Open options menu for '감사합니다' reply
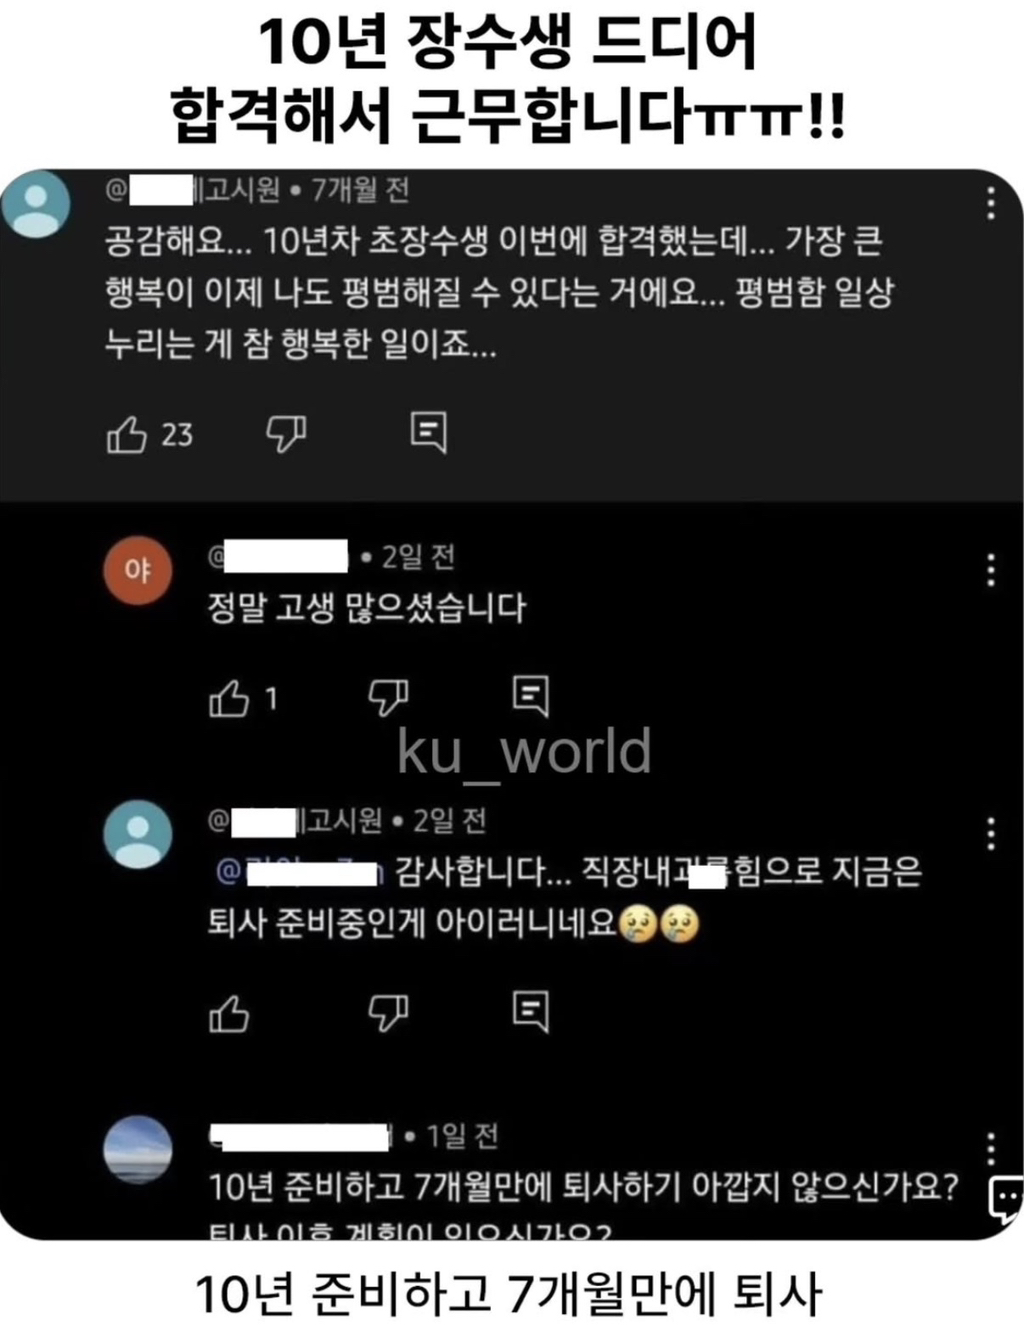This screenshot has width=1024, height=1325. [x=990, y=833]
